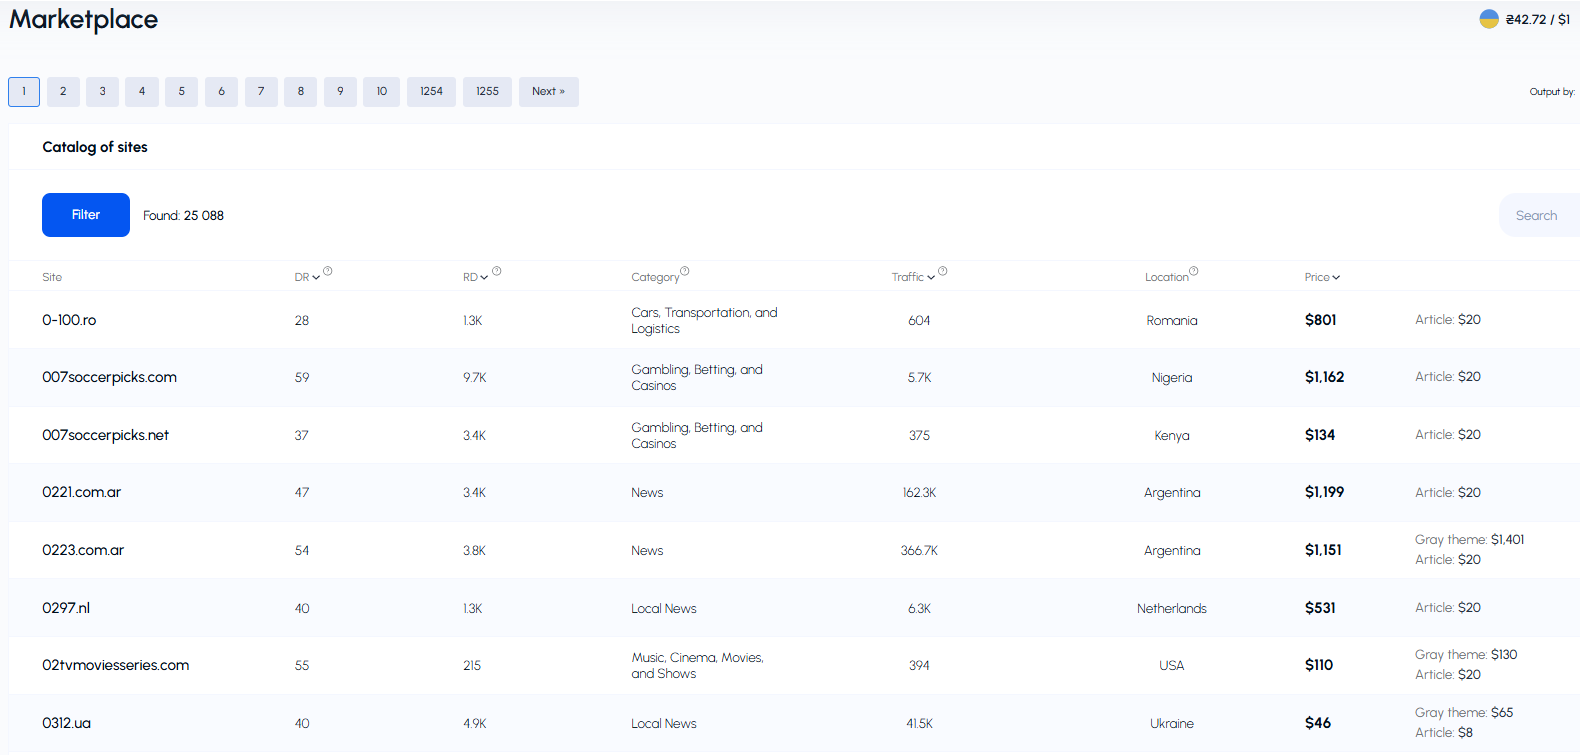The image size is (1580, 755).
Task: Open site 0223.com.ar
Action: 83,550
